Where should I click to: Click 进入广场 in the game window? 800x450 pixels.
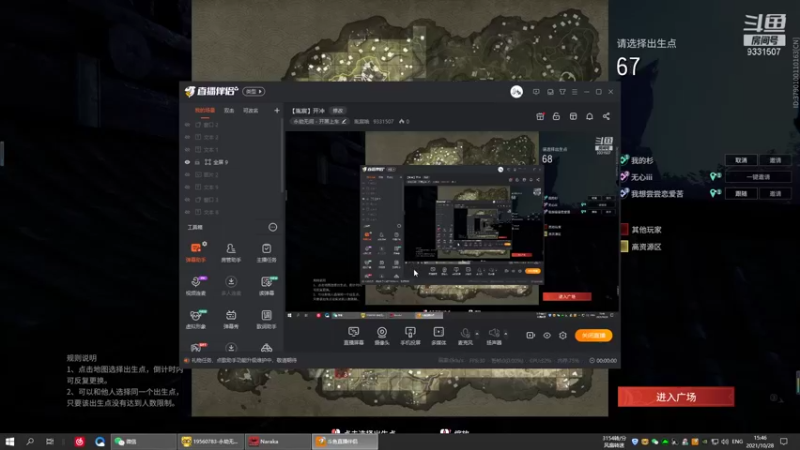[676, 397]
